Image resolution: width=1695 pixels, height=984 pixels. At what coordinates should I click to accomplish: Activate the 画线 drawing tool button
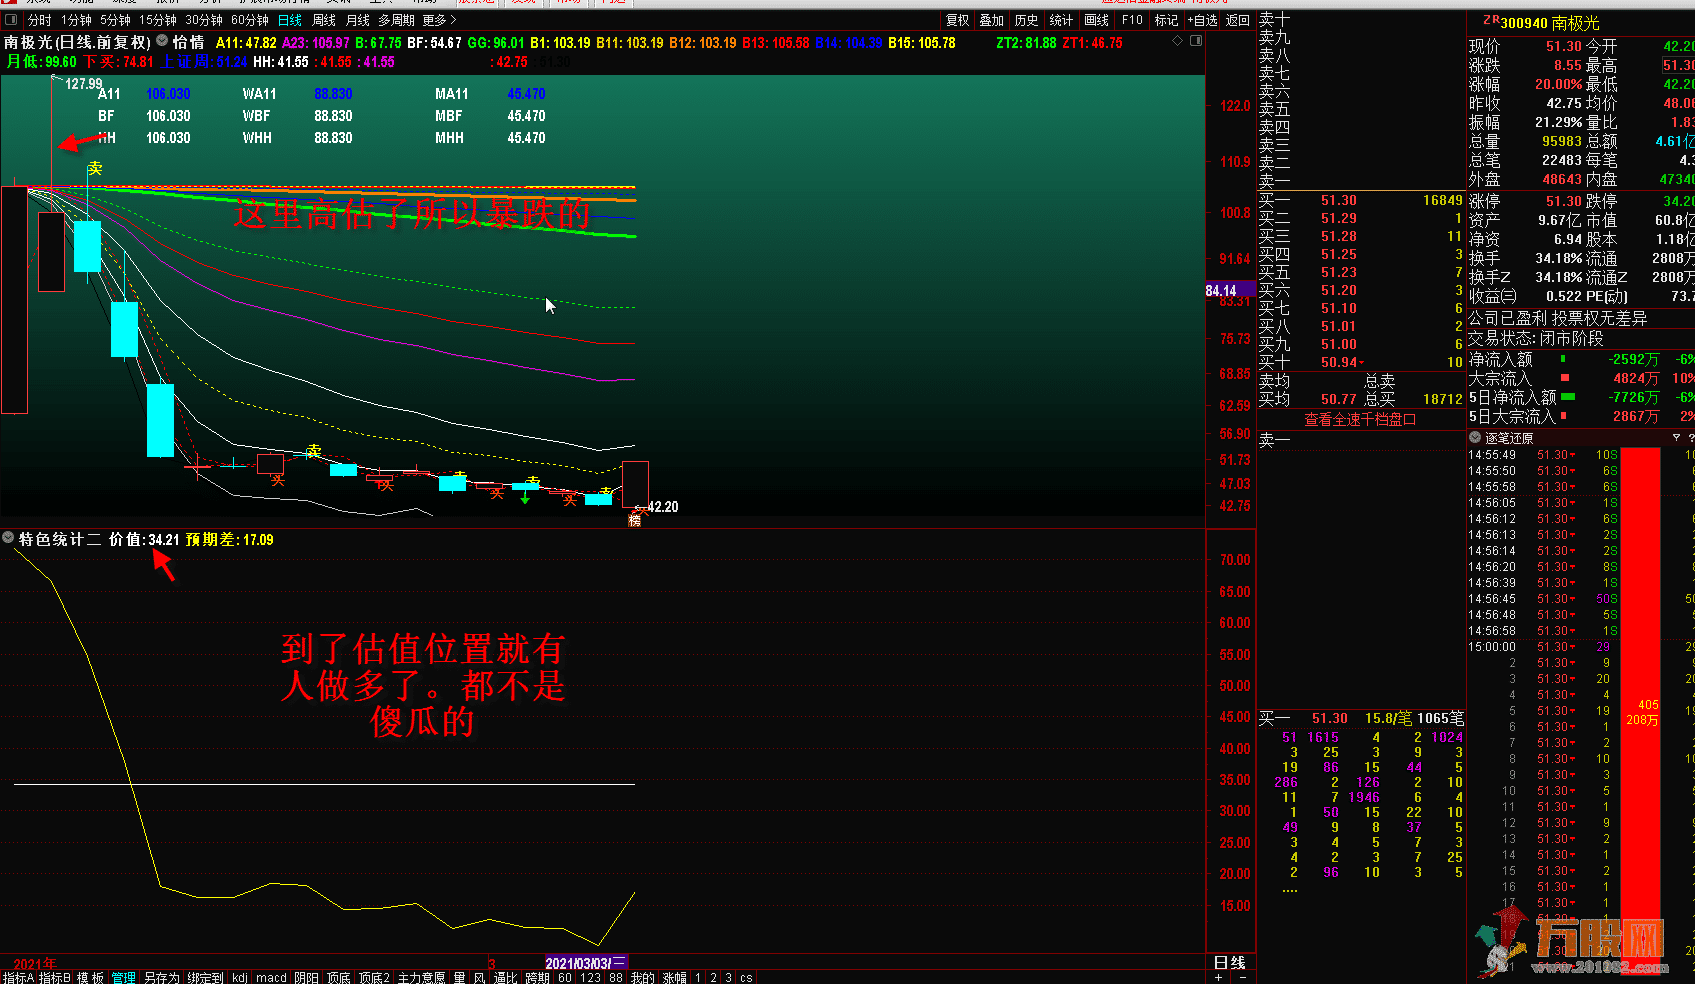1097,20
